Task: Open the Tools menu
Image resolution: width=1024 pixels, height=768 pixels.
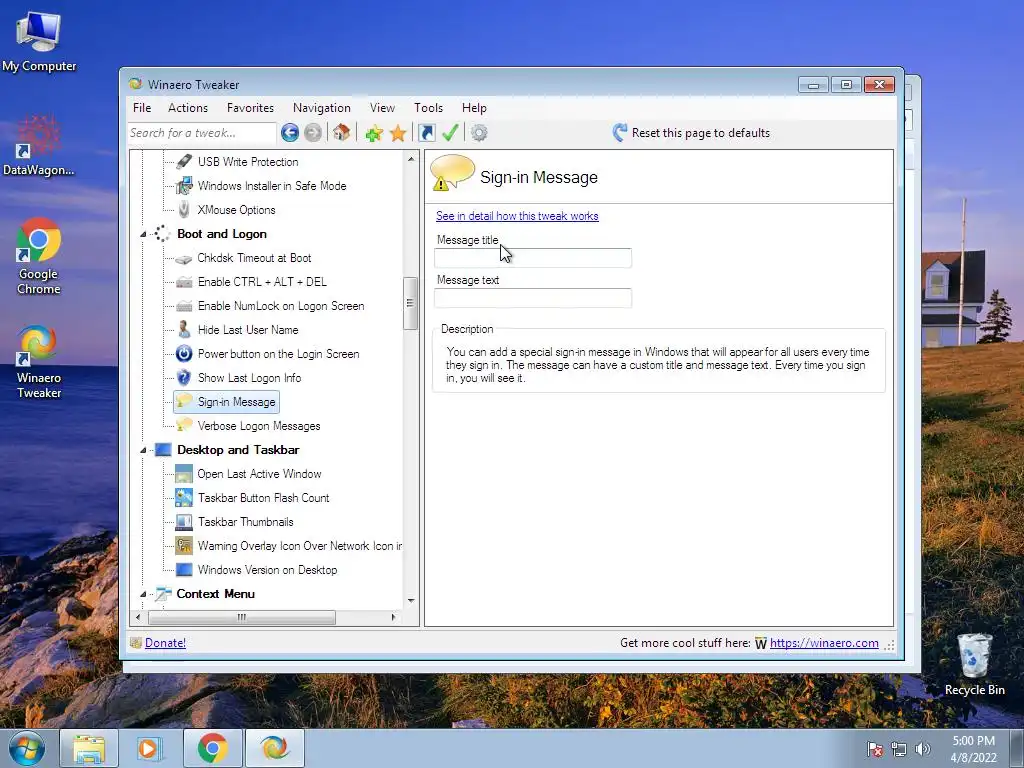Action: [428, 108]
